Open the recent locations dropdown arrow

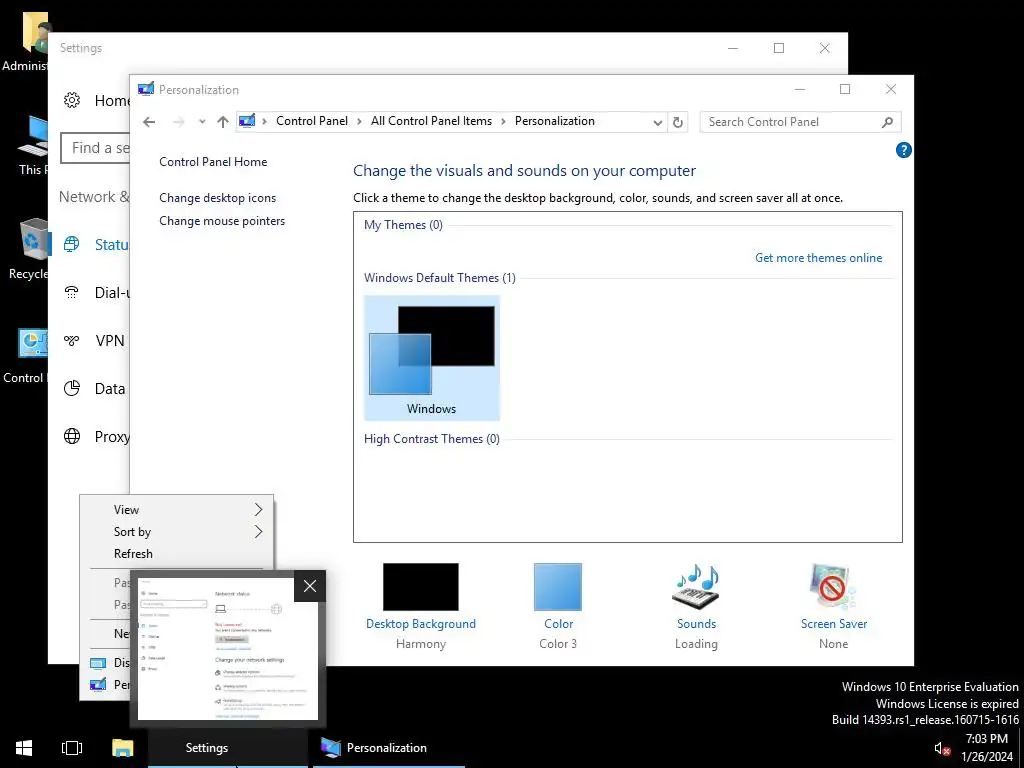coord(202,122)
